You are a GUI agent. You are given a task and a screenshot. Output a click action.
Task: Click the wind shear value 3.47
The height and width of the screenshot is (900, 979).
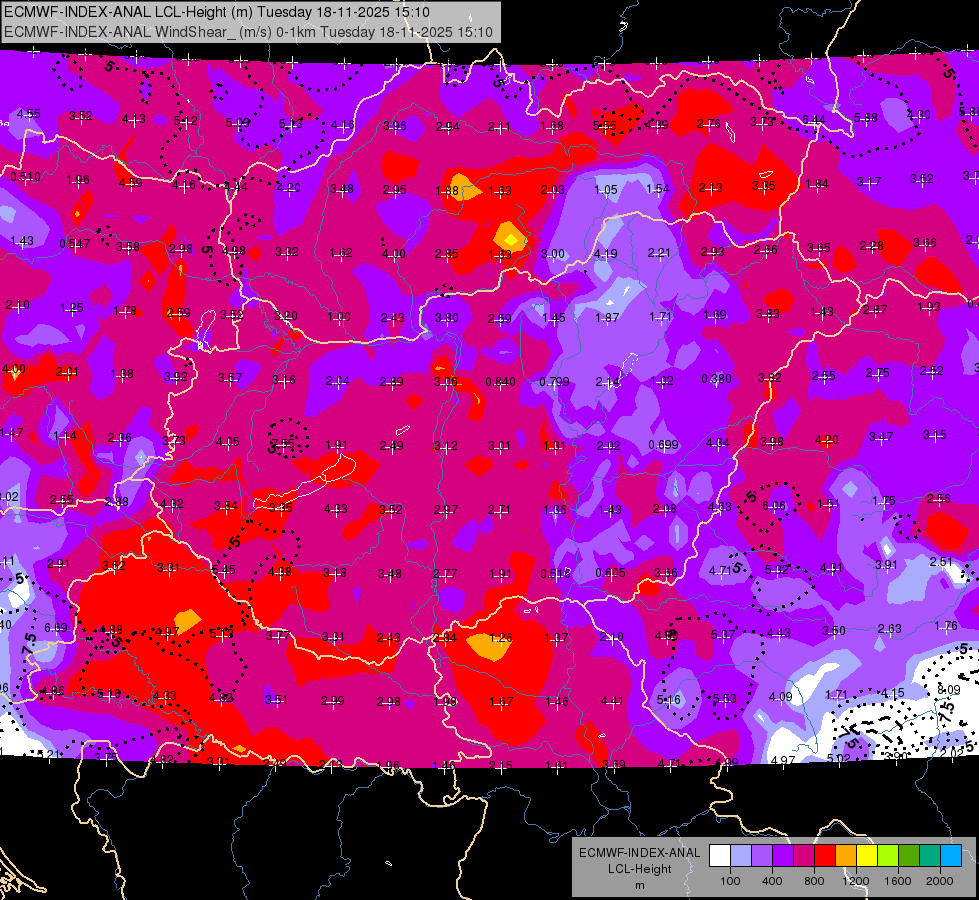tap(881, 437)
